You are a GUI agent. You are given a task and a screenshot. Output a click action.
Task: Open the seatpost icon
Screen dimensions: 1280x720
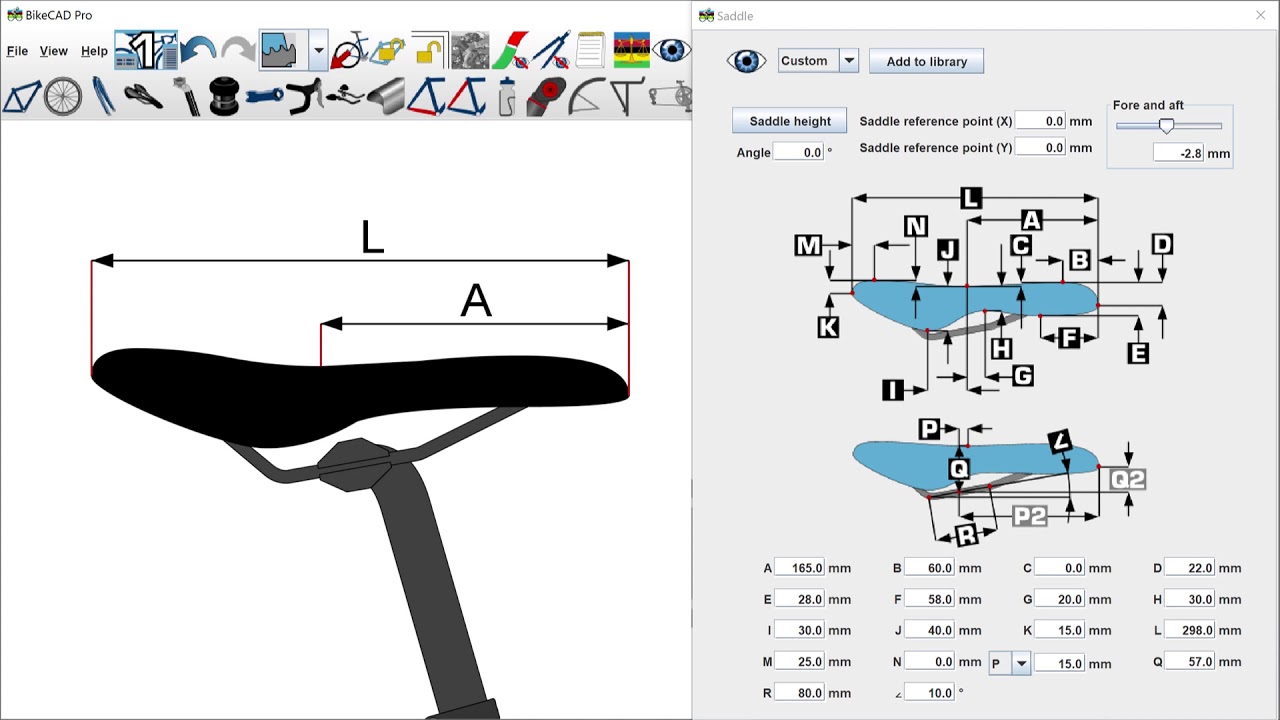tap(186, 97)
